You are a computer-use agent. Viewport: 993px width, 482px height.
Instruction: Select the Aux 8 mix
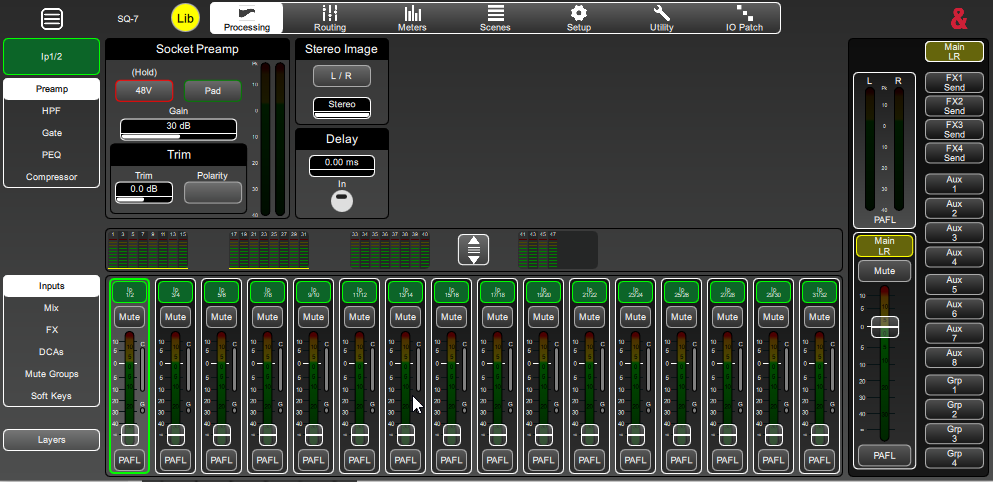tap(954, 357)
